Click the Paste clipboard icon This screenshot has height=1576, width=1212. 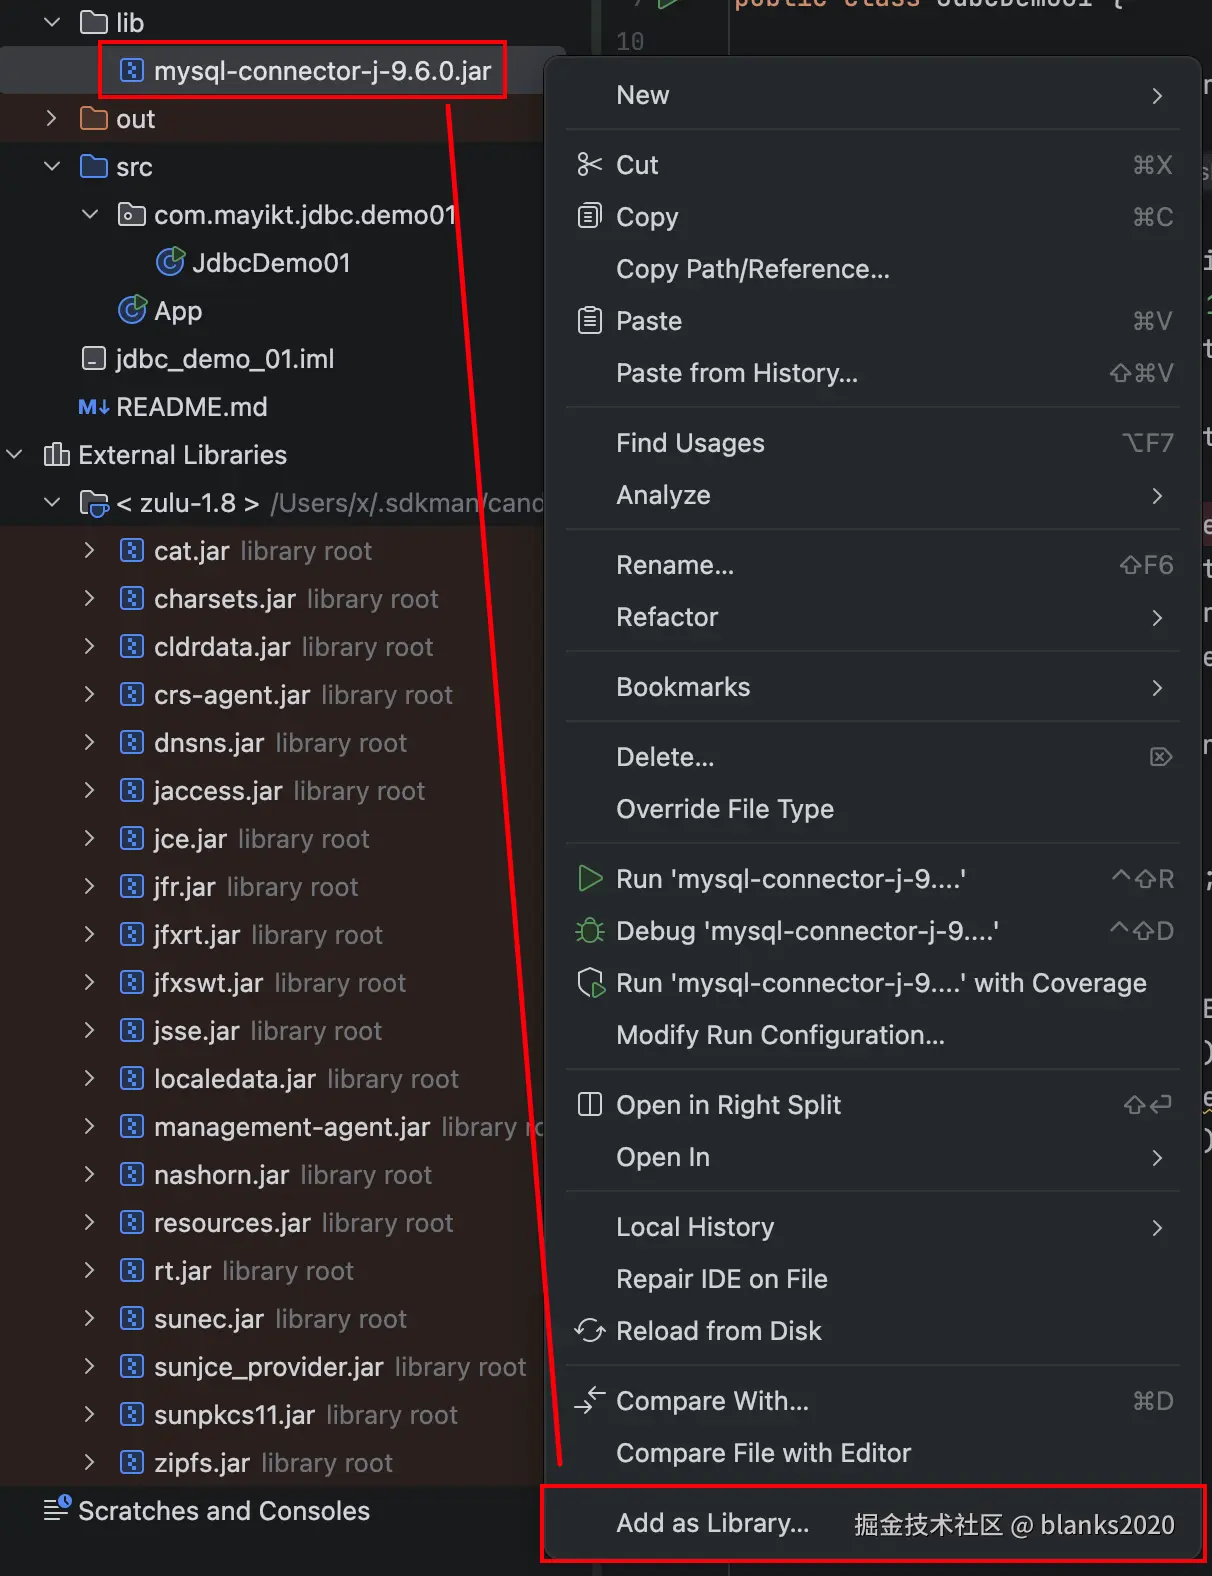tap(590, 320)
